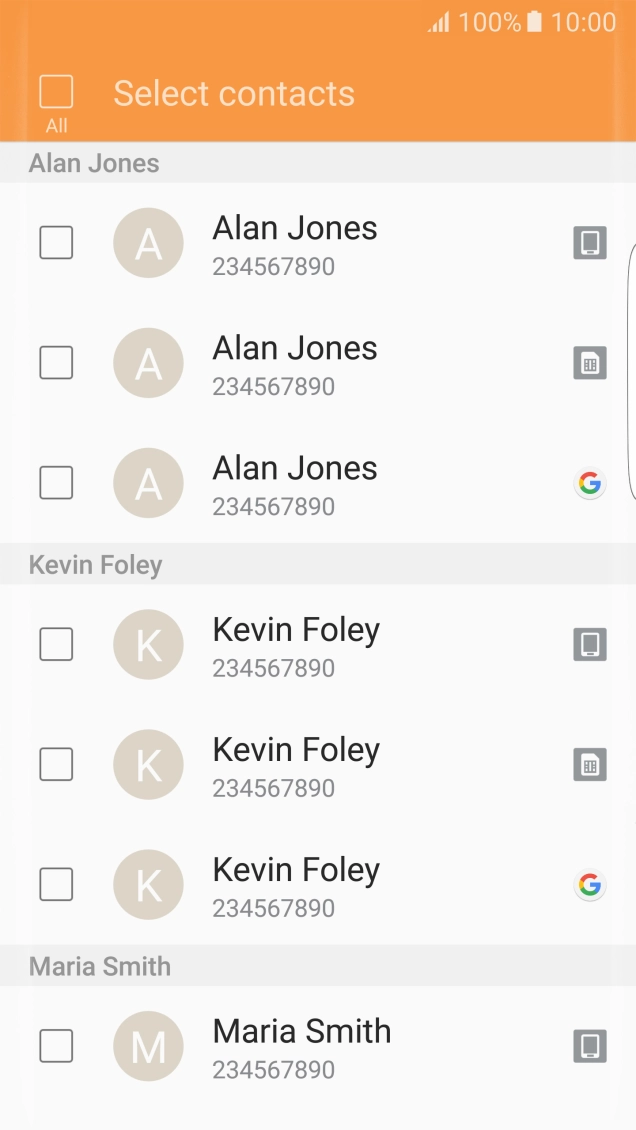This screenshot has height=1130, width=636.
Task: Tap the signal strength indicator
Action: (439, 22)
